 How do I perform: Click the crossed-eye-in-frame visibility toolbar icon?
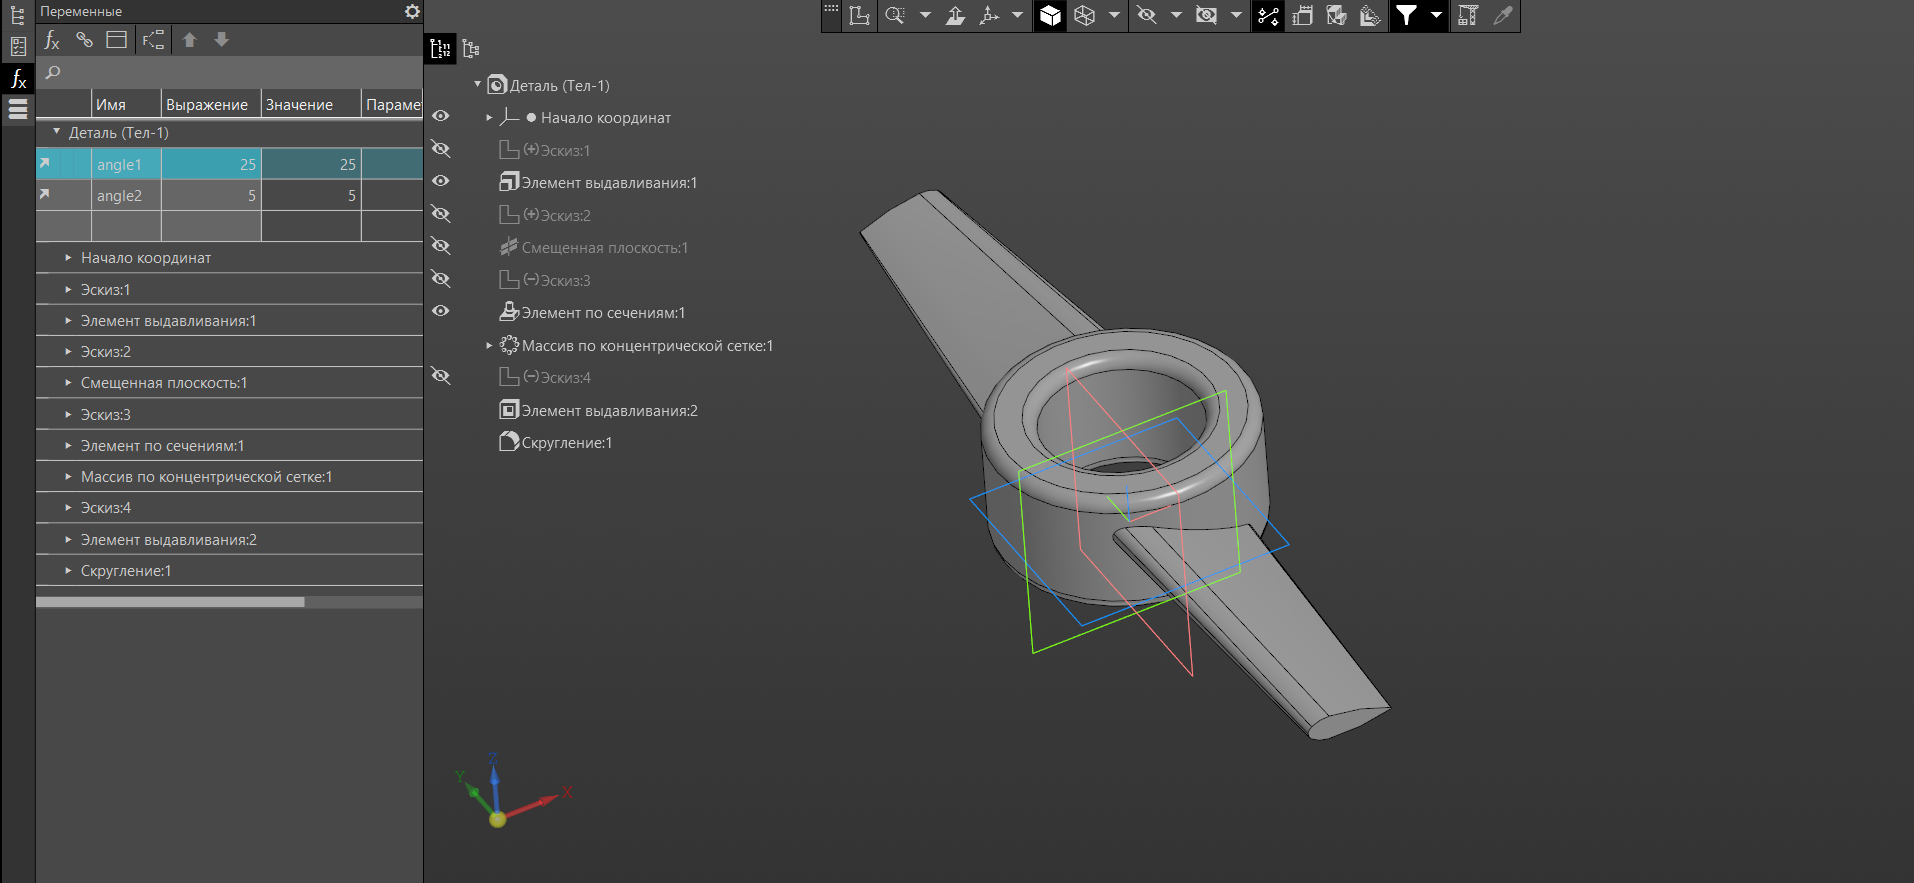click(1207, 15)
